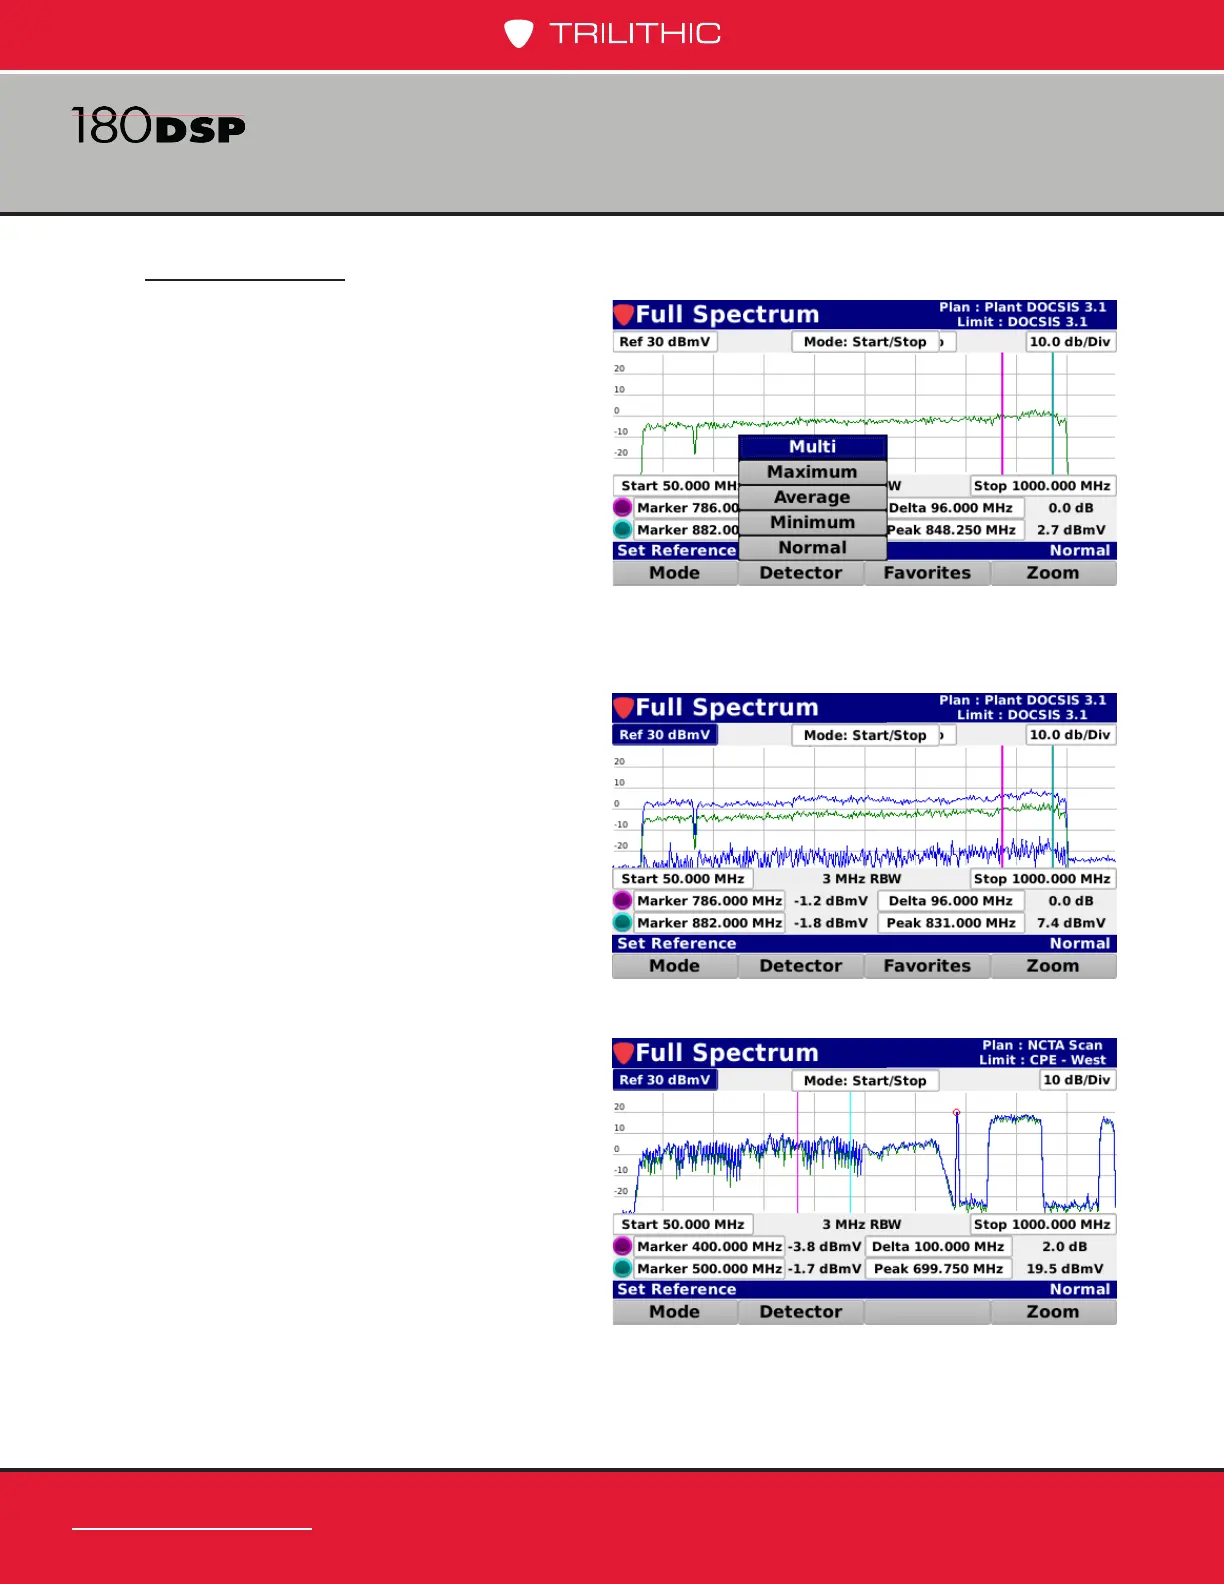The width and height of the screenshot is (1224, 1584).
Task: Click 'Plan : NCTA Scan' text
Action: (1042, 1045)
